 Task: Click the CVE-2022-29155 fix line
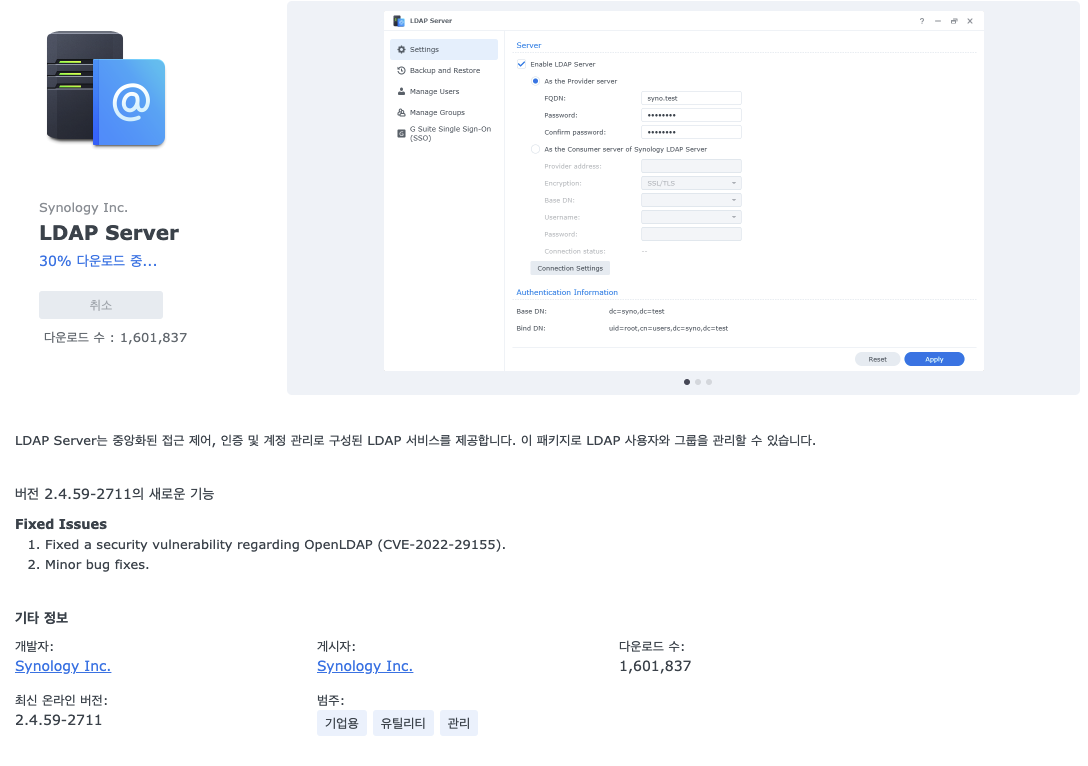[275, 545]
